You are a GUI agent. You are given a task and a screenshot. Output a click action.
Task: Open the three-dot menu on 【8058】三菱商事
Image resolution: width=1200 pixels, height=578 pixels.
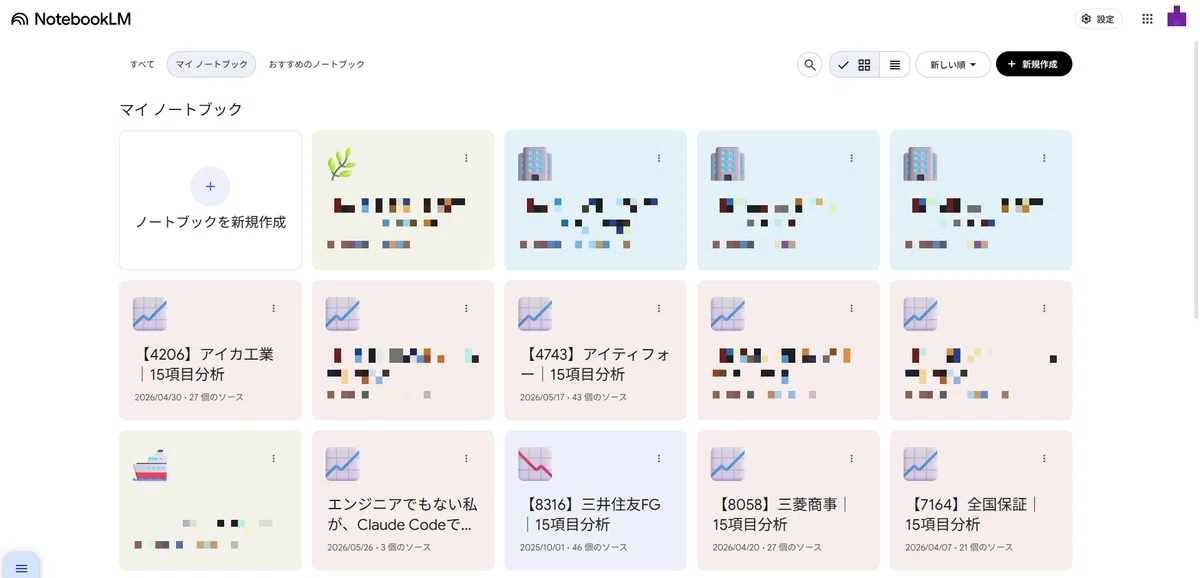(x=852, y=458)
